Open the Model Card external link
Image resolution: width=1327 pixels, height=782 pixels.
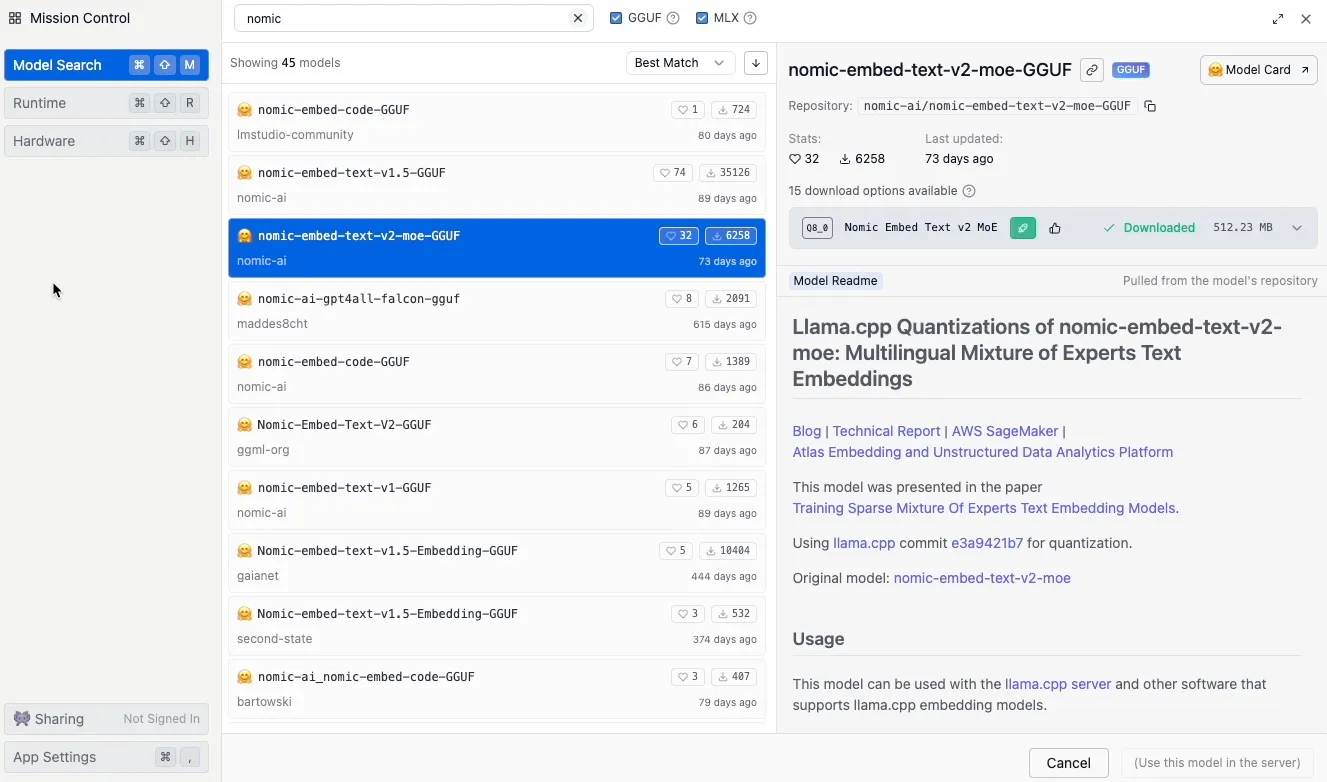(x=1258, y=70)
